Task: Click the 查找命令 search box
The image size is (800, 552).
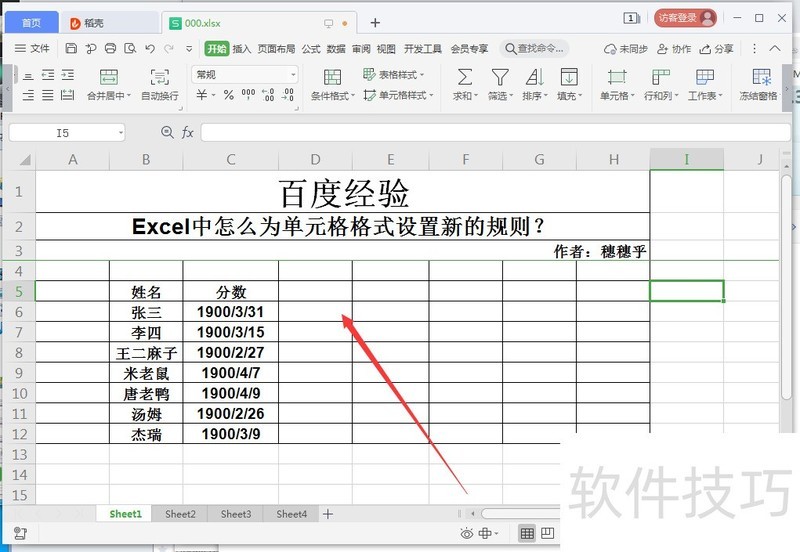Action: coord(534,48)
